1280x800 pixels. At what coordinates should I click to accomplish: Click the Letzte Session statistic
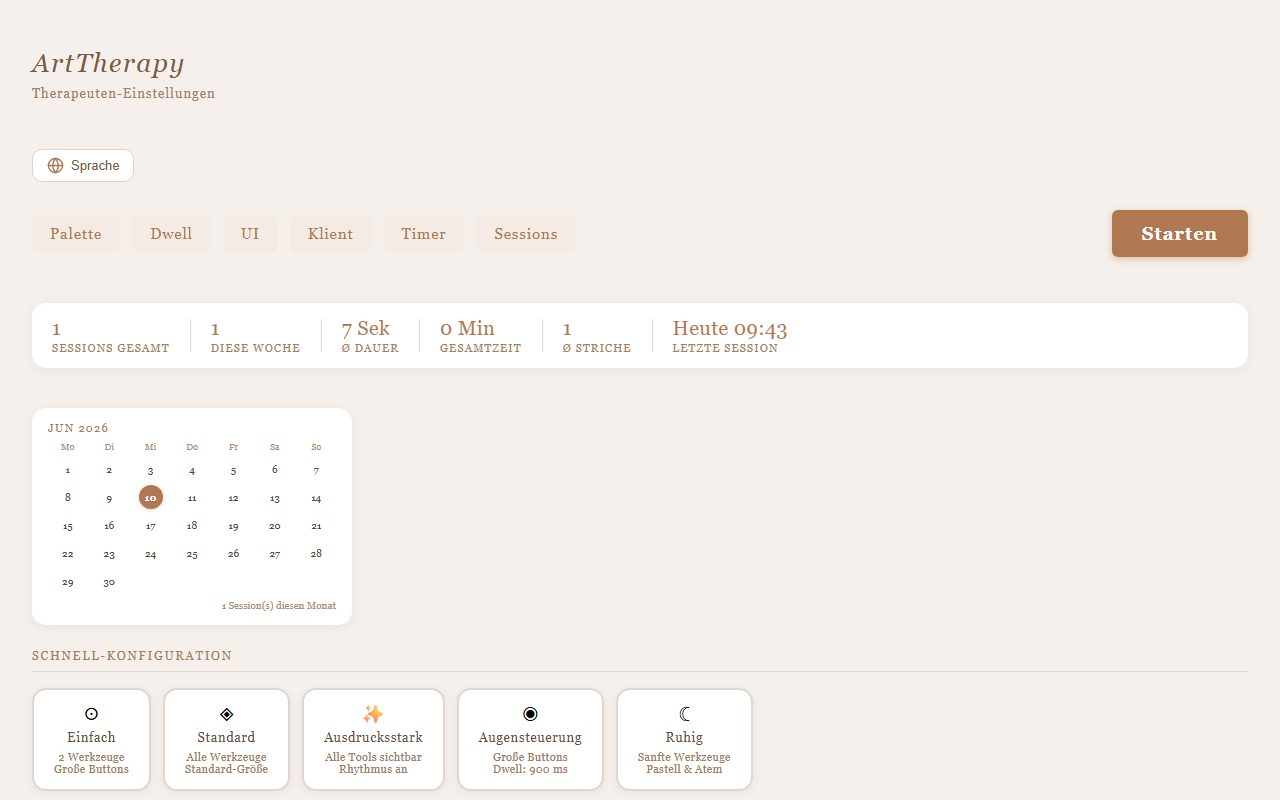(730, 336)
